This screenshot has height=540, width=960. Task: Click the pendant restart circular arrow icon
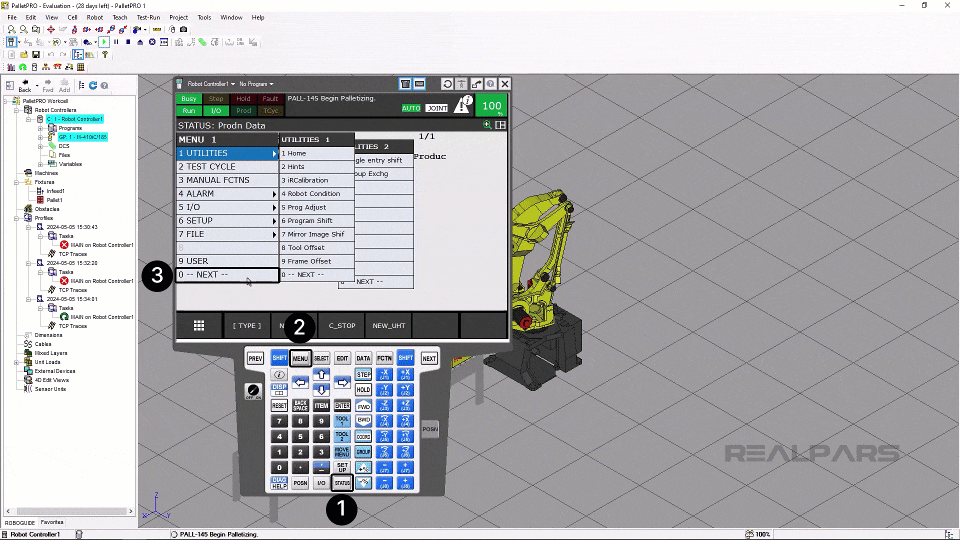(x=448, y=84)
